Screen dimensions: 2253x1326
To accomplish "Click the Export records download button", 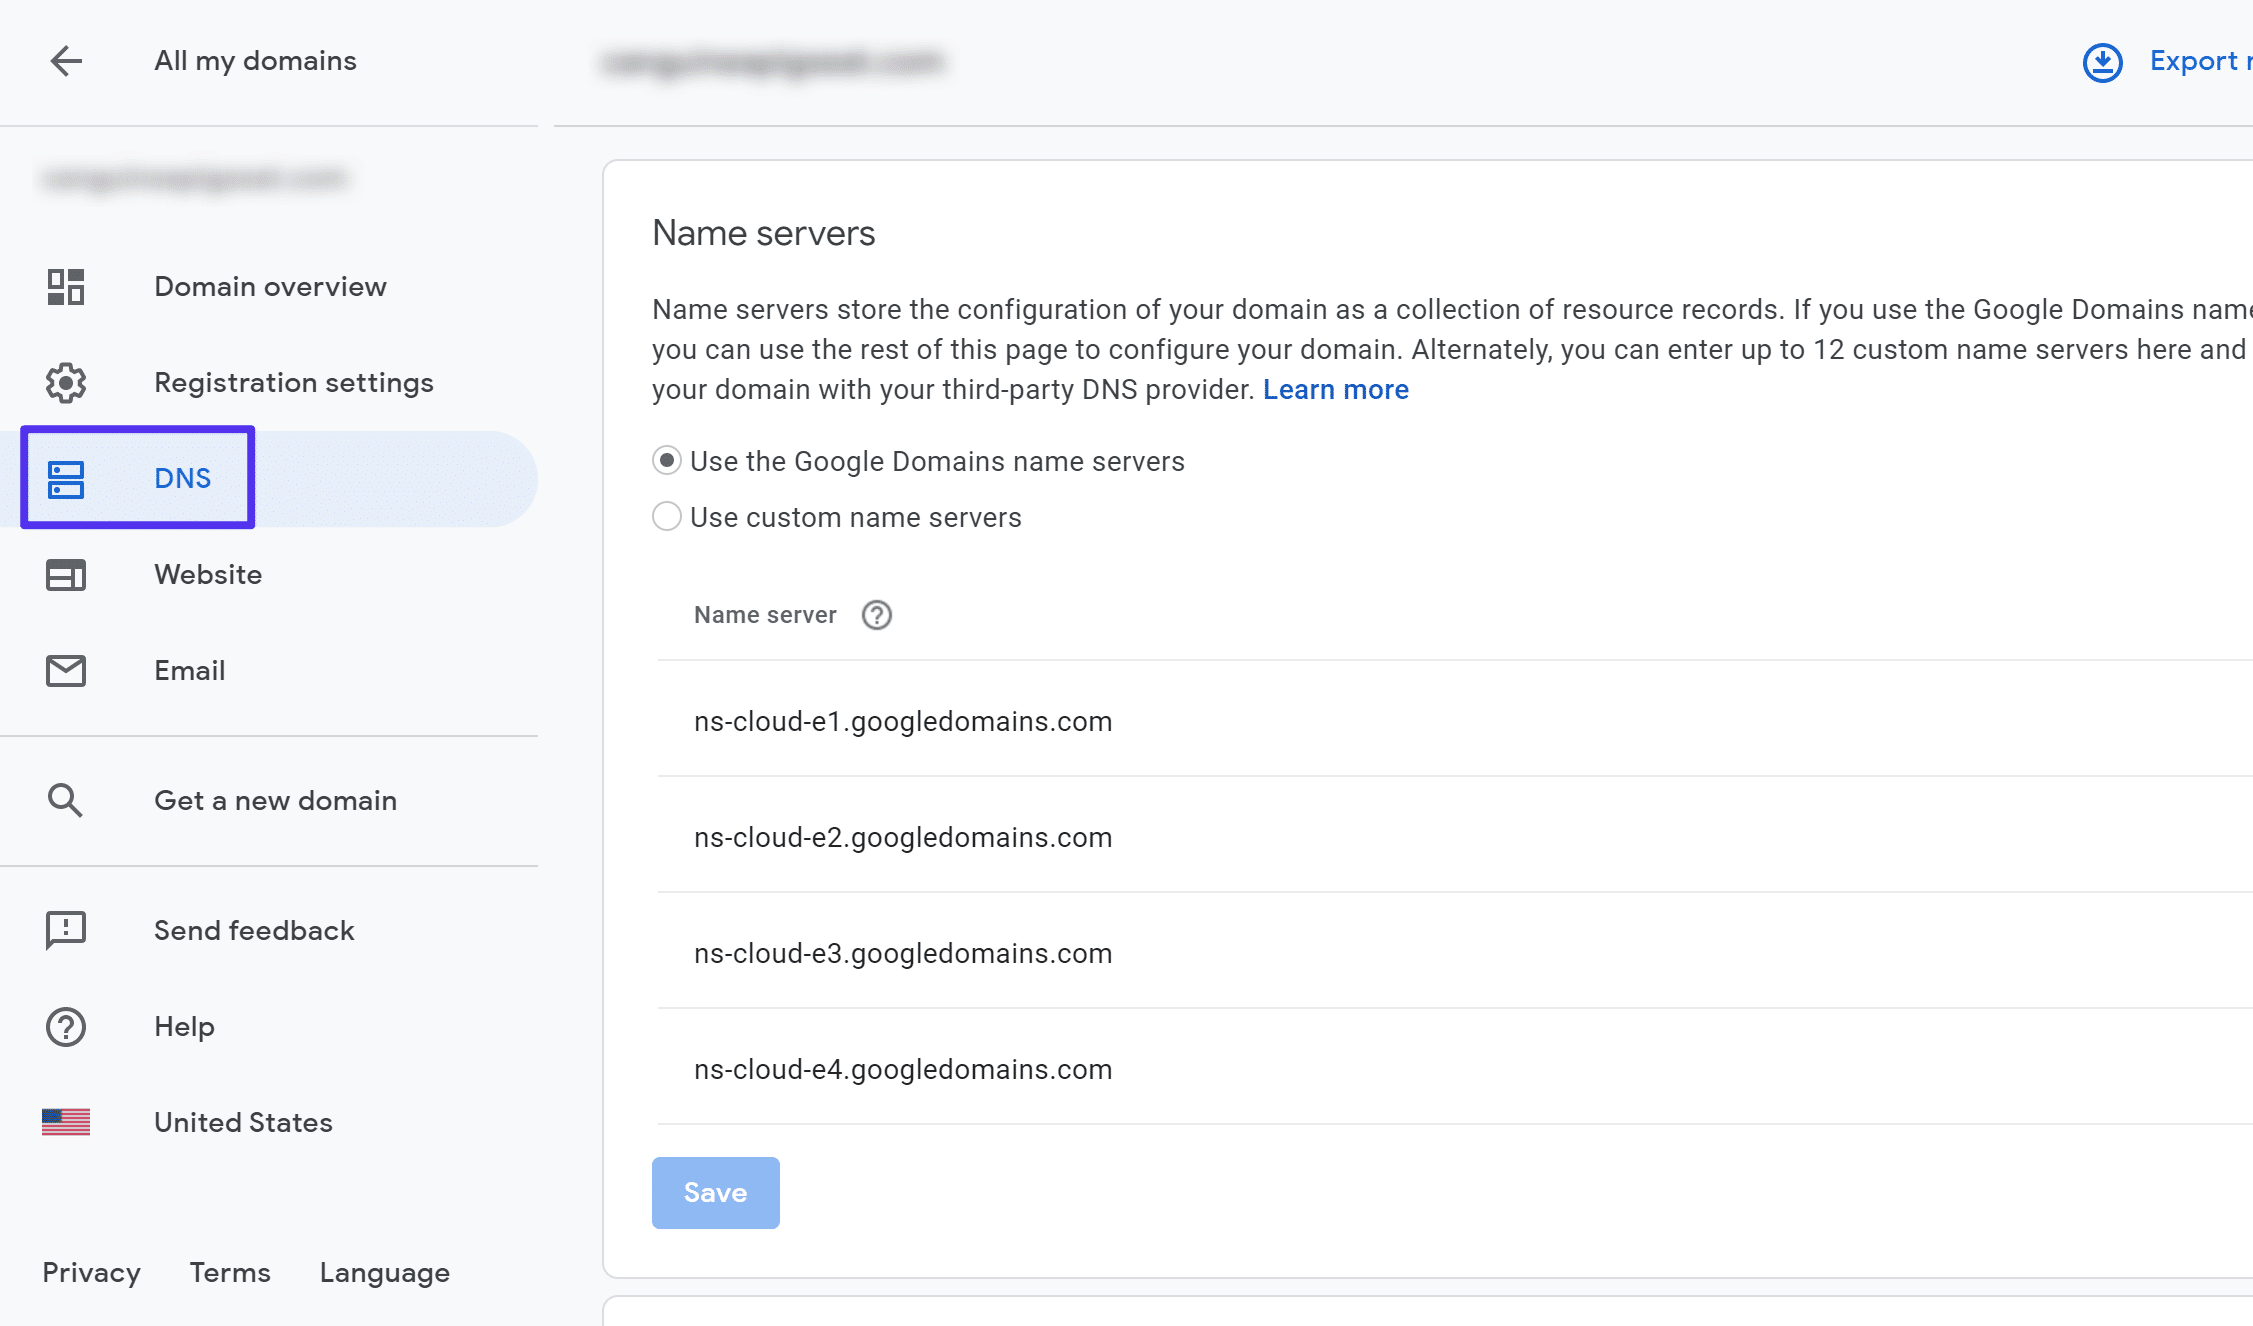I will click(x=2105, y=60).
